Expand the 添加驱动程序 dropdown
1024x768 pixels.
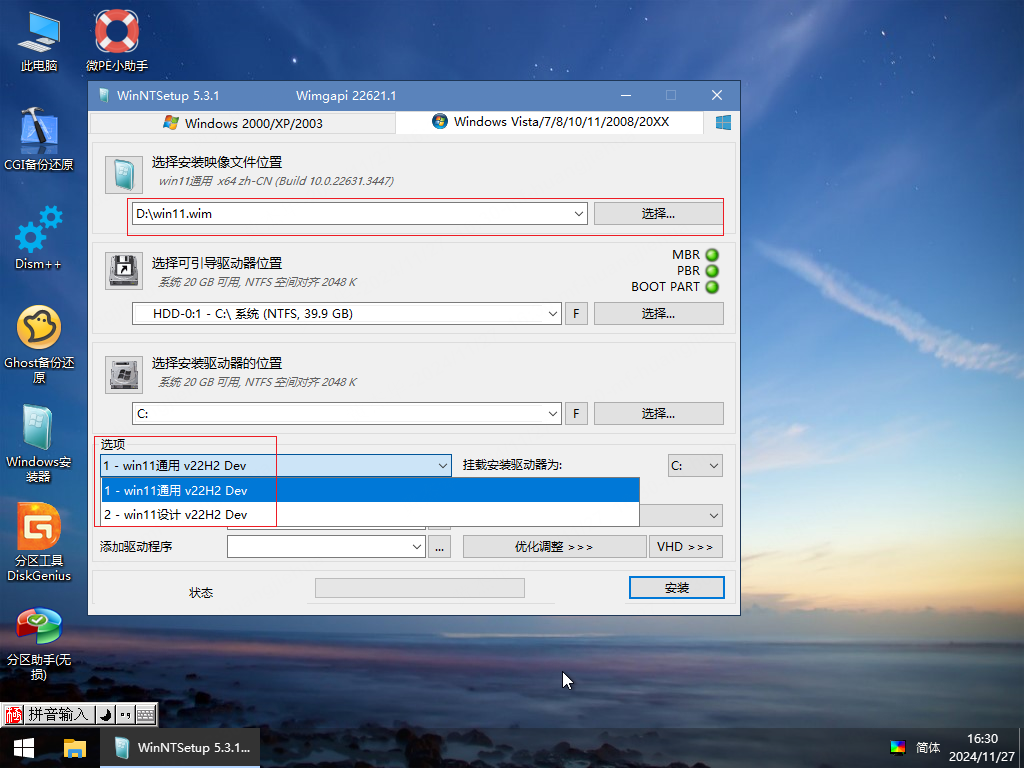[417, 547]
